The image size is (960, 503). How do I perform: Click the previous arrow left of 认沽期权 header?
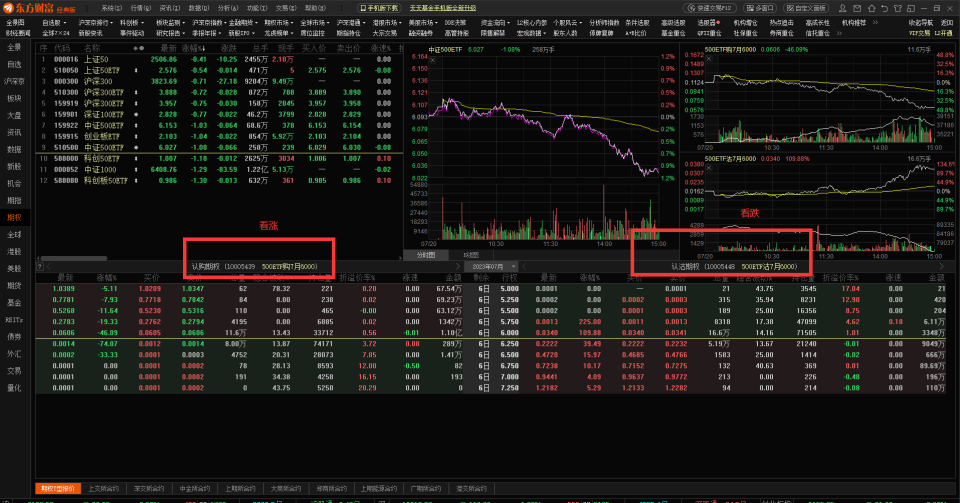tap(524, 266)
